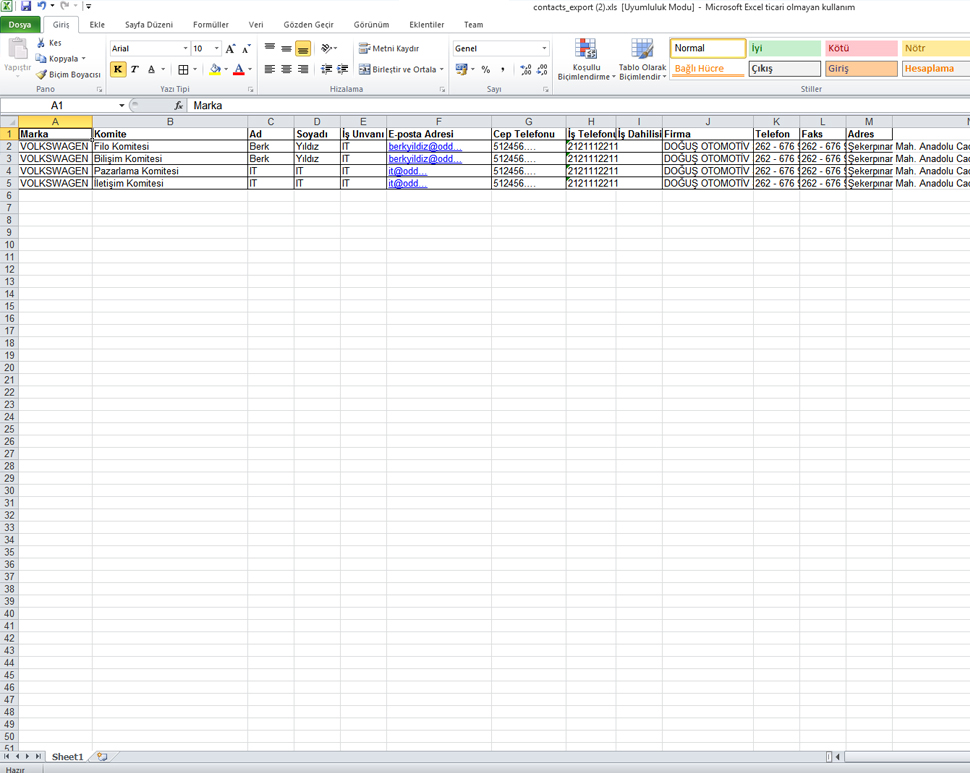Select the Filo Komitesi cell
The height and width of the screenshot is (773, 970).
click(x=170, y=147)
